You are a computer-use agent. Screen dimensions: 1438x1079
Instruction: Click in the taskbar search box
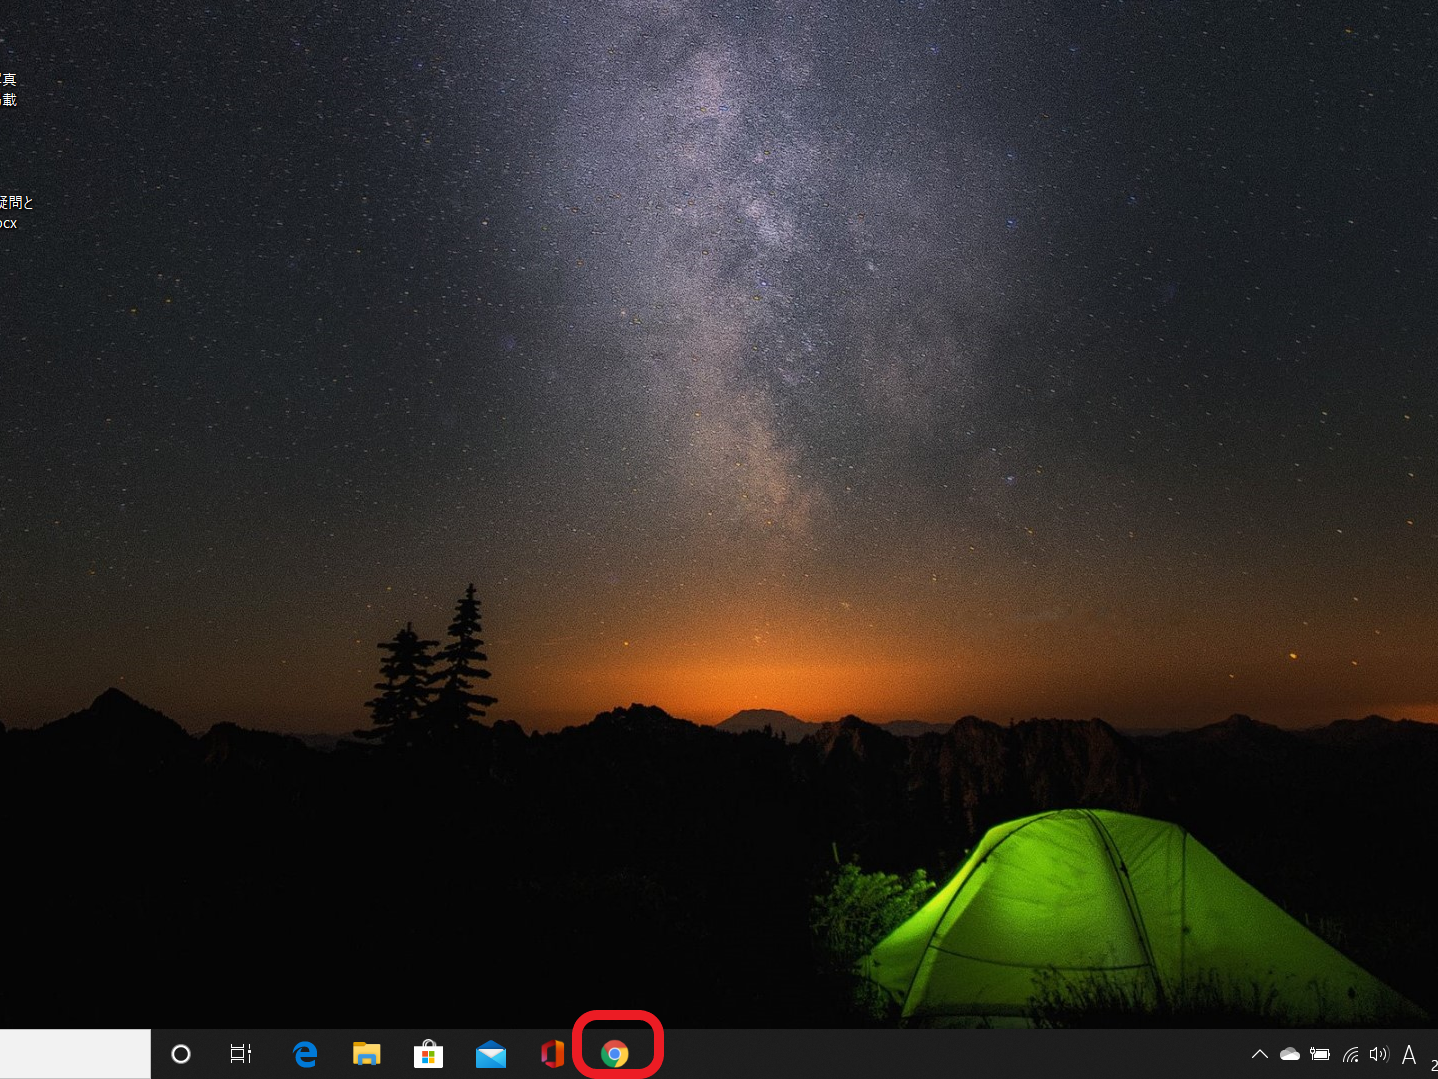(x=75, y=1054)
